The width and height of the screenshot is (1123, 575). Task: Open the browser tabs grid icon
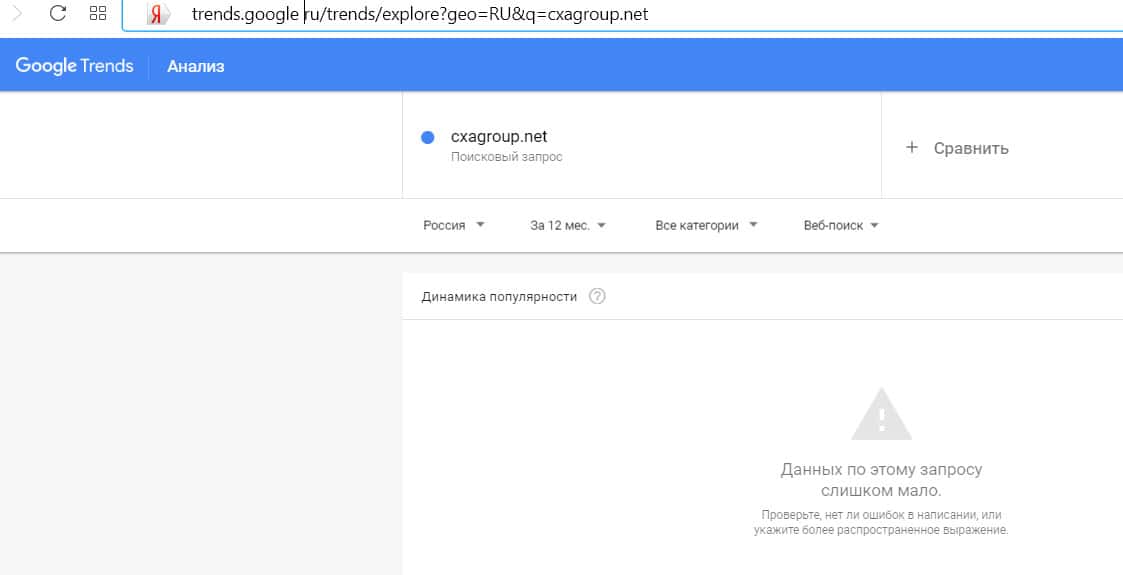tap(98, 14)
